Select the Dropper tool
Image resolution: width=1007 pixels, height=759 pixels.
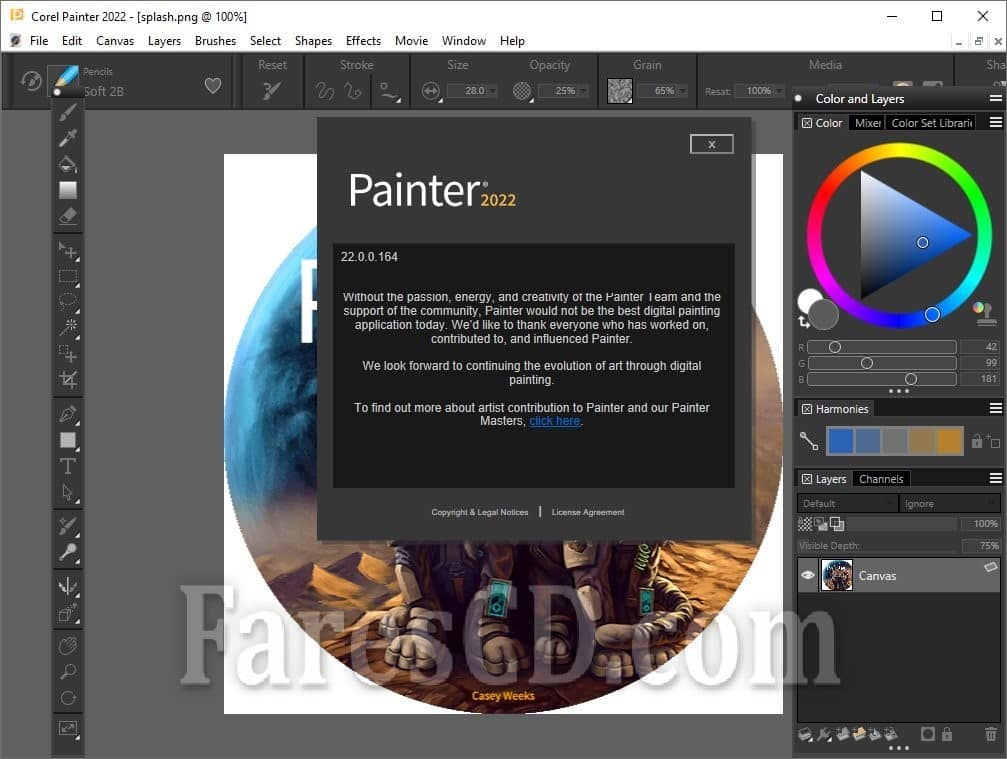[67, 137]
